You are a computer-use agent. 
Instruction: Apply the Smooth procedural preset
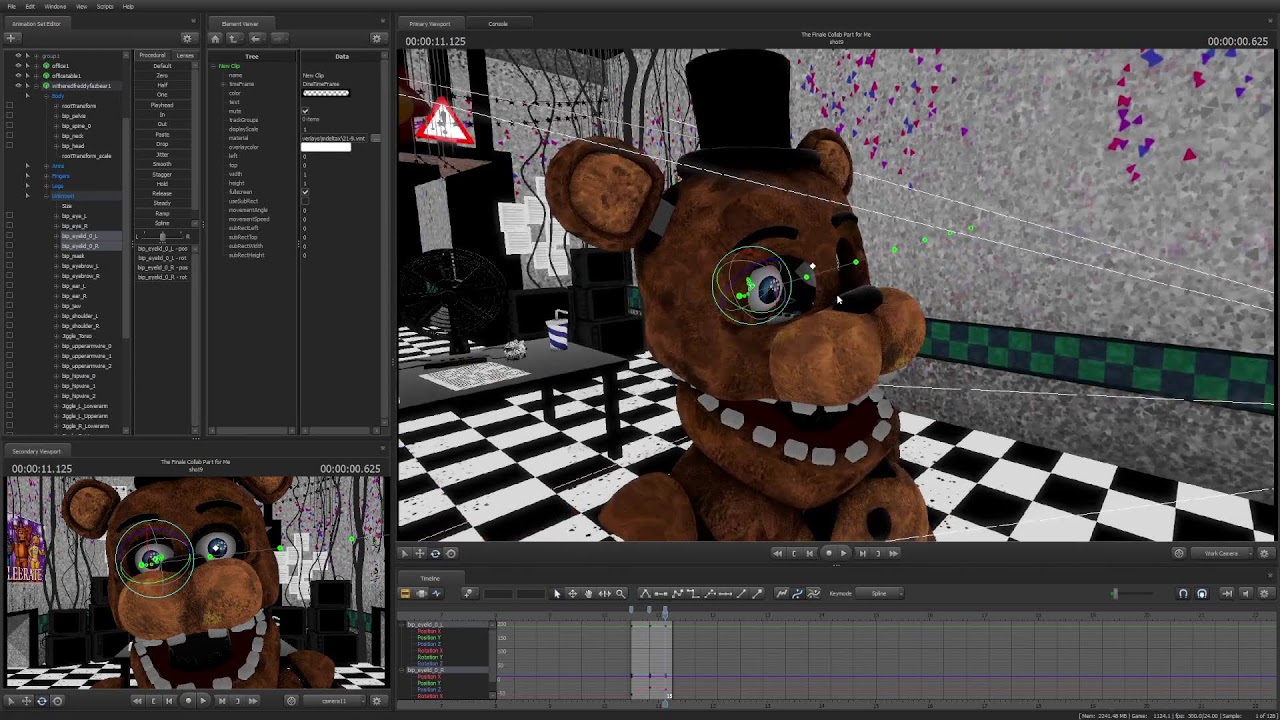click(162, 164)
